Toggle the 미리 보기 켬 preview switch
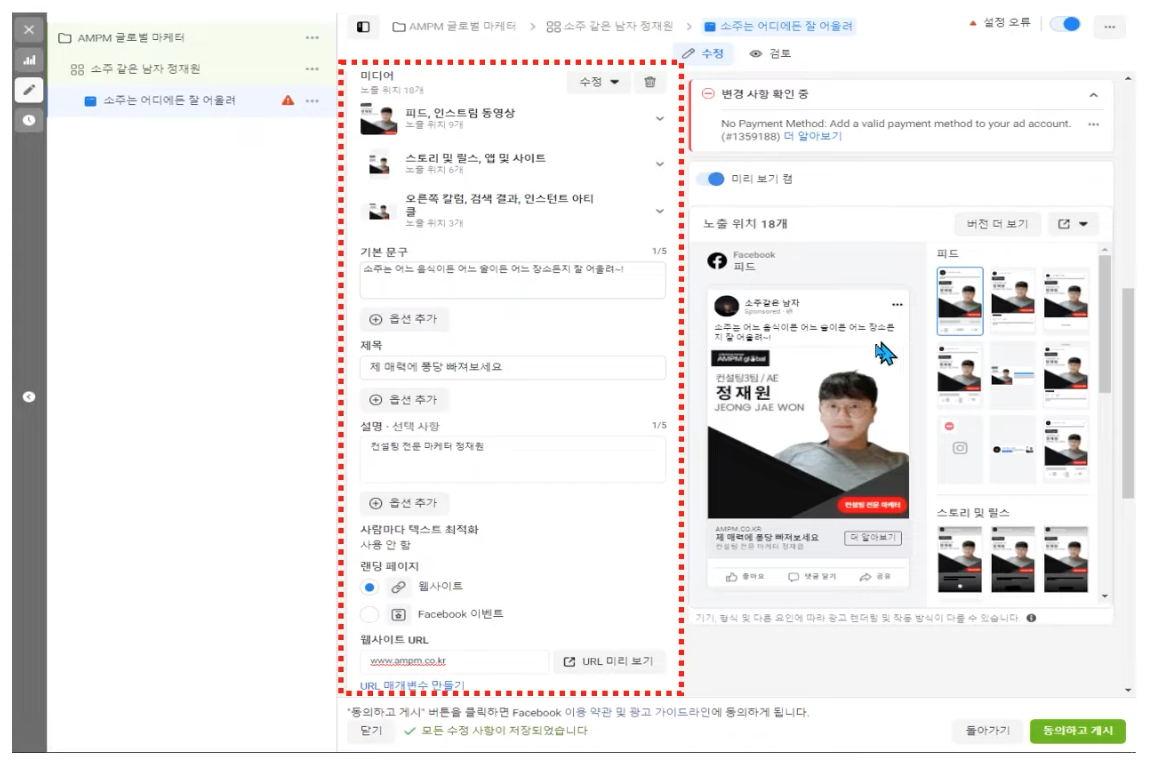Viewport: 1152px width, 760px height. pos(712,179)
